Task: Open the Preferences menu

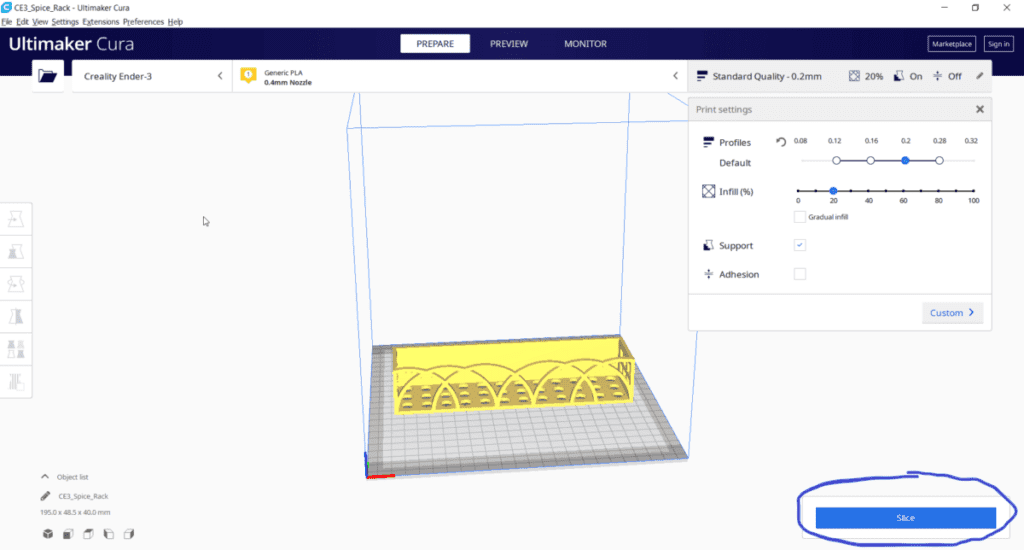Action: [x=143, y=22]
